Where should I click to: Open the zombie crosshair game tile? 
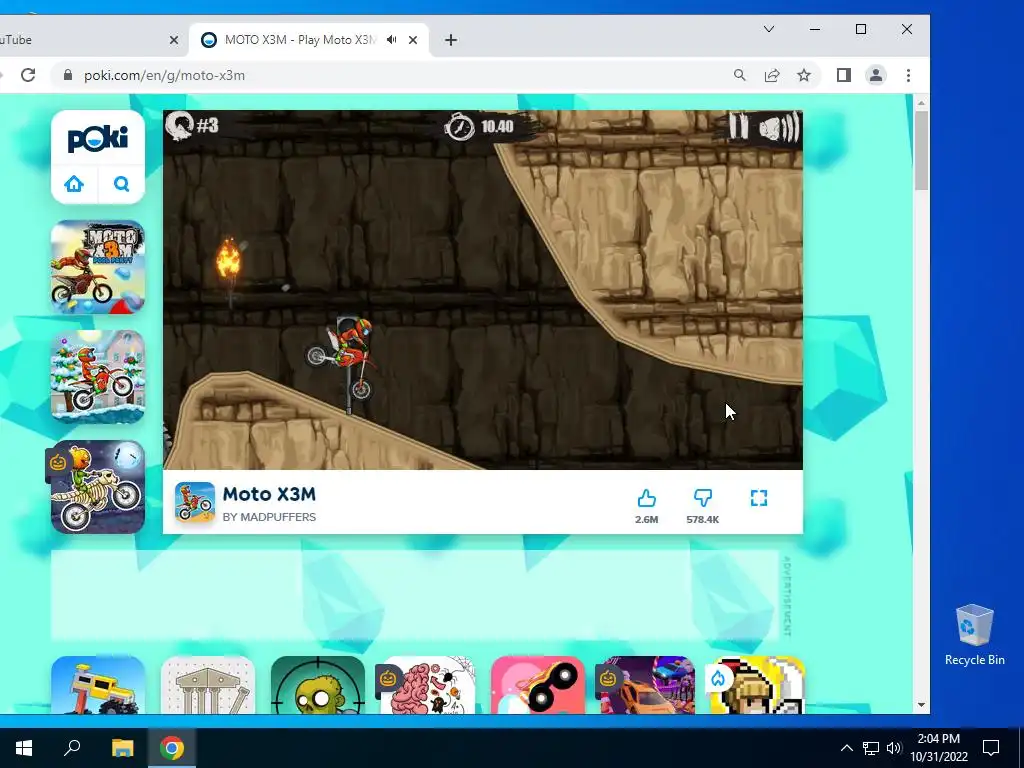[317, 685]
